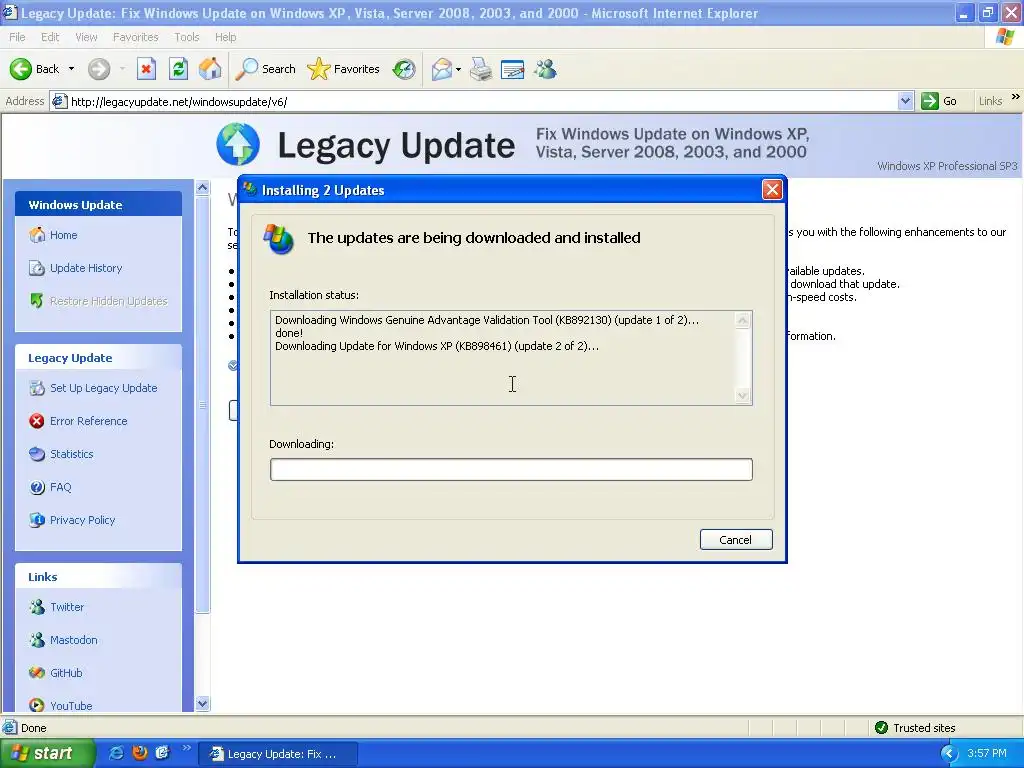Image resolution: width=1024 pixels, height=768 pixels.
Task: Open the Favorites menu
Action: point(135,37)
